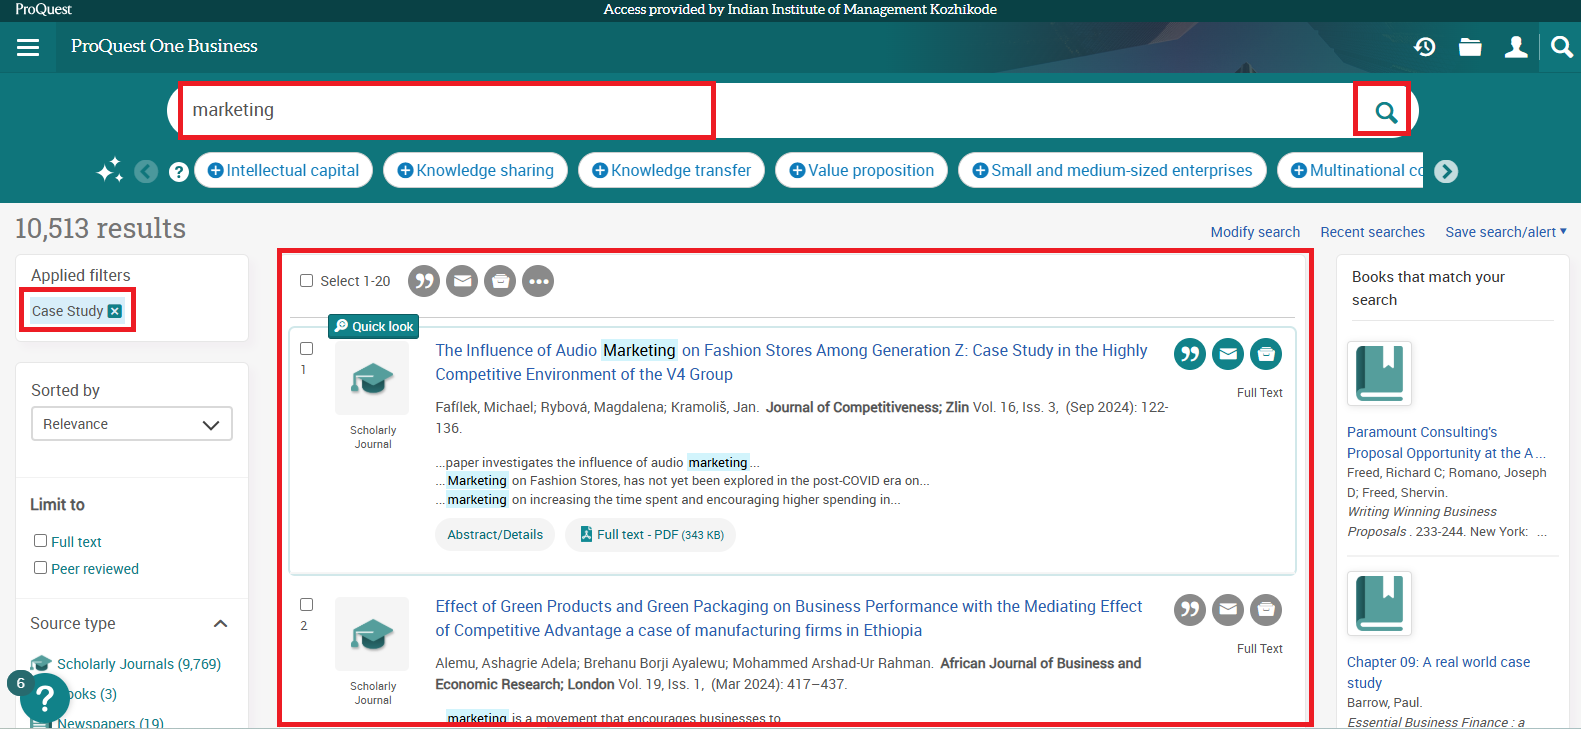
Task: Open the My Research folder icon
Action: 1470,47
